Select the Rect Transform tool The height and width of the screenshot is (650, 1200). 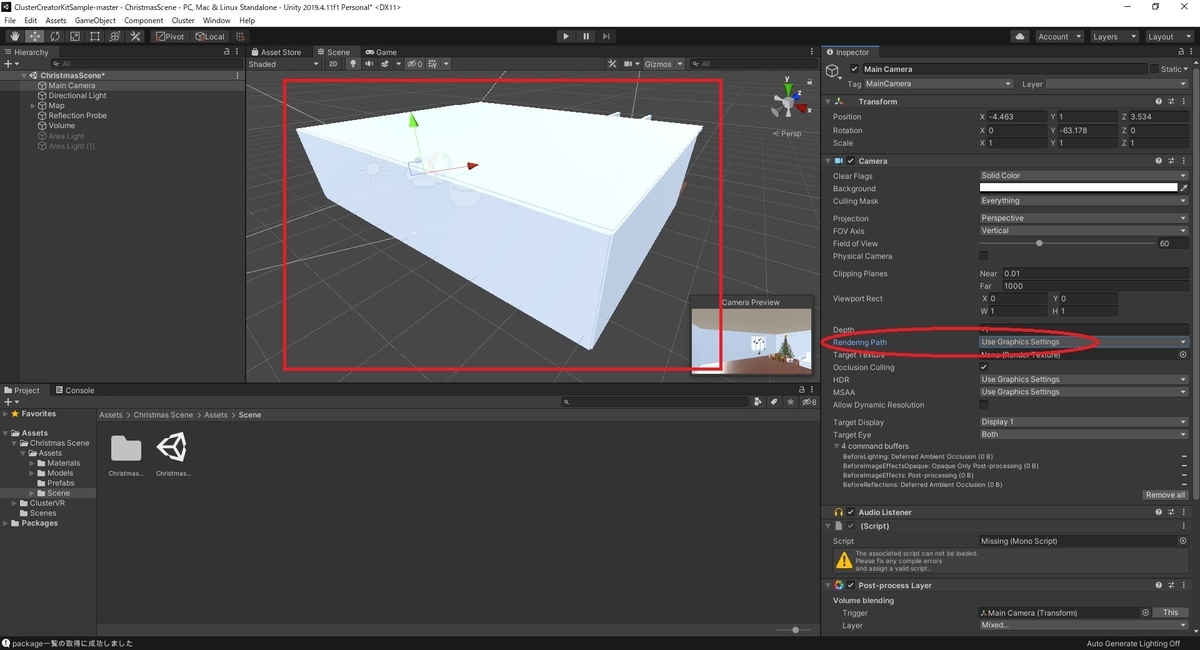click(94, 36)
